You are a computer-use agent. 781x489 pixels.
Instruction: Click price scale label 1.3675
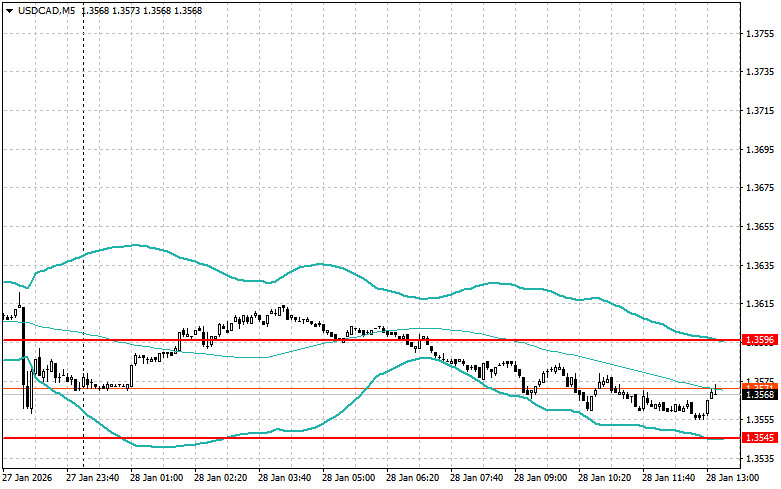tap(760, 188)
